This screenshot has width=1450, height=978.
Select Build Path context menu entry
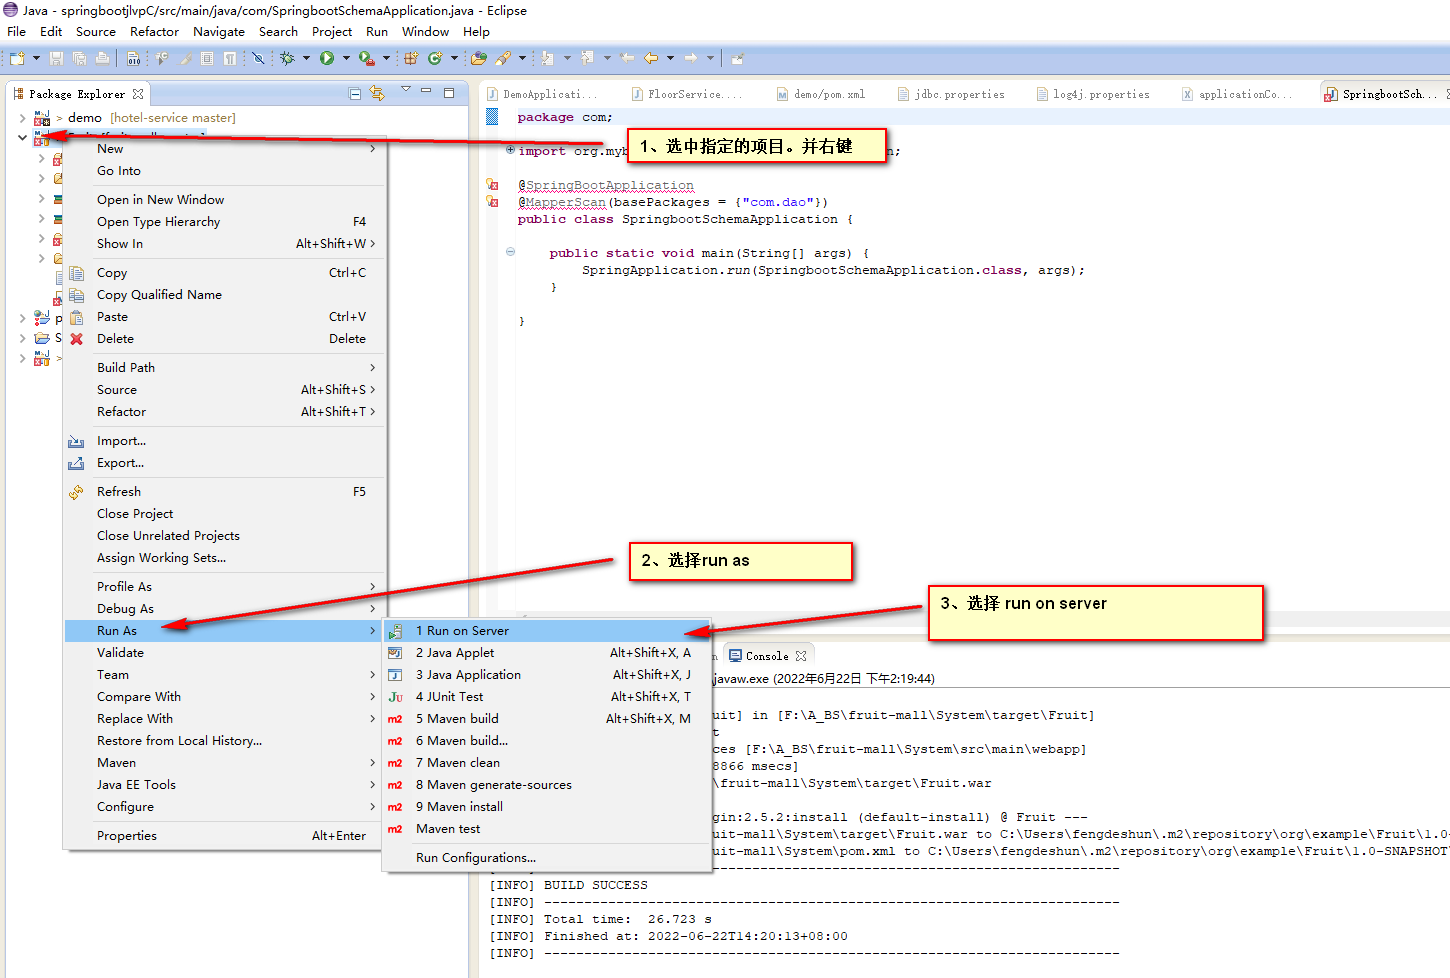coord(223,368)
